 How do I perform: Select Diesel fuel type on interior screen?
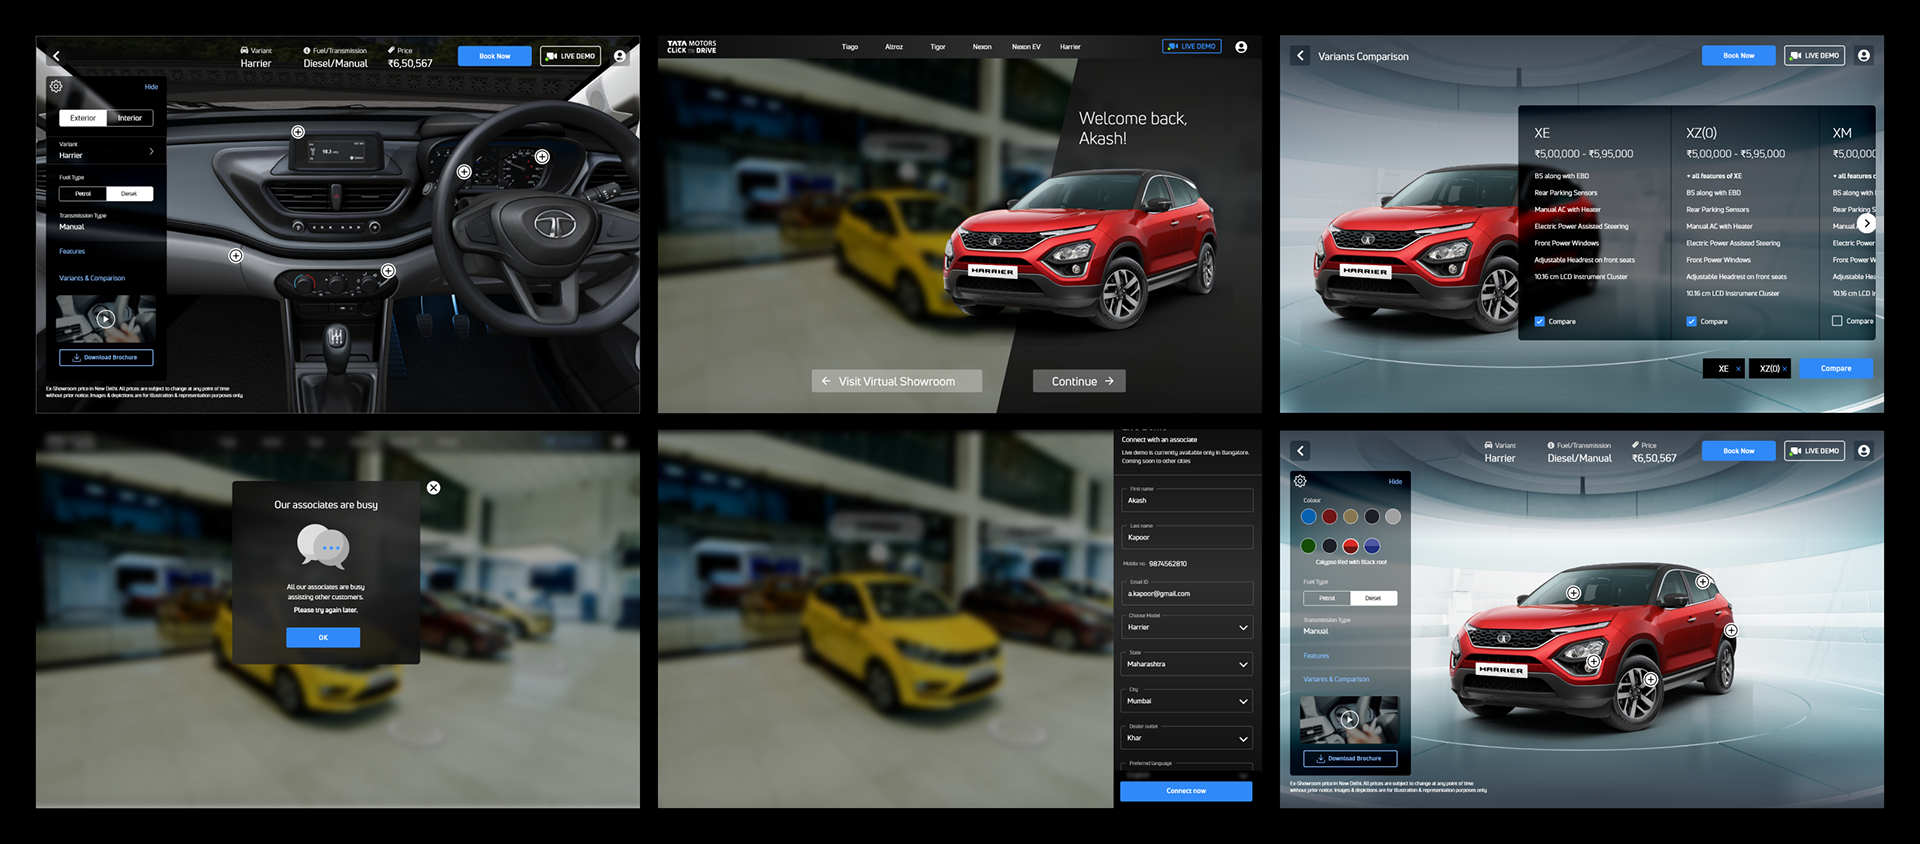pos(129,194)
